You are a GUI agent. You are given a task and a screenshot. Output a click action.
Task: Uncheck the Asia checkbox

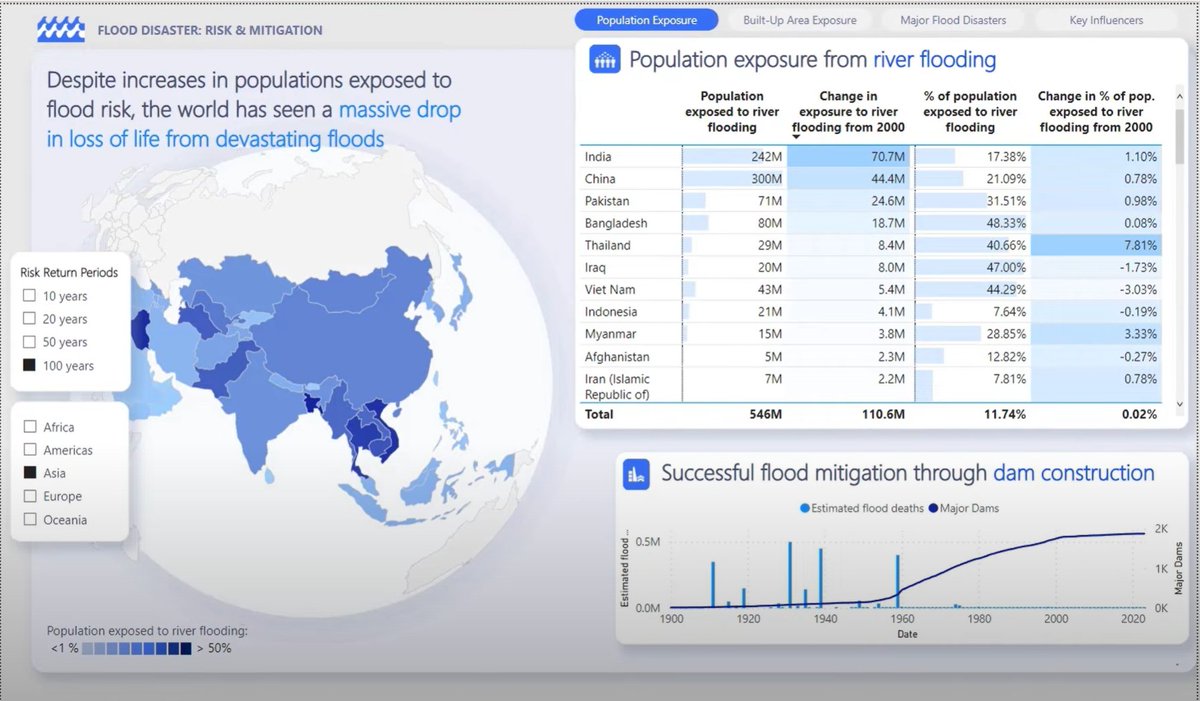(31, 473)
